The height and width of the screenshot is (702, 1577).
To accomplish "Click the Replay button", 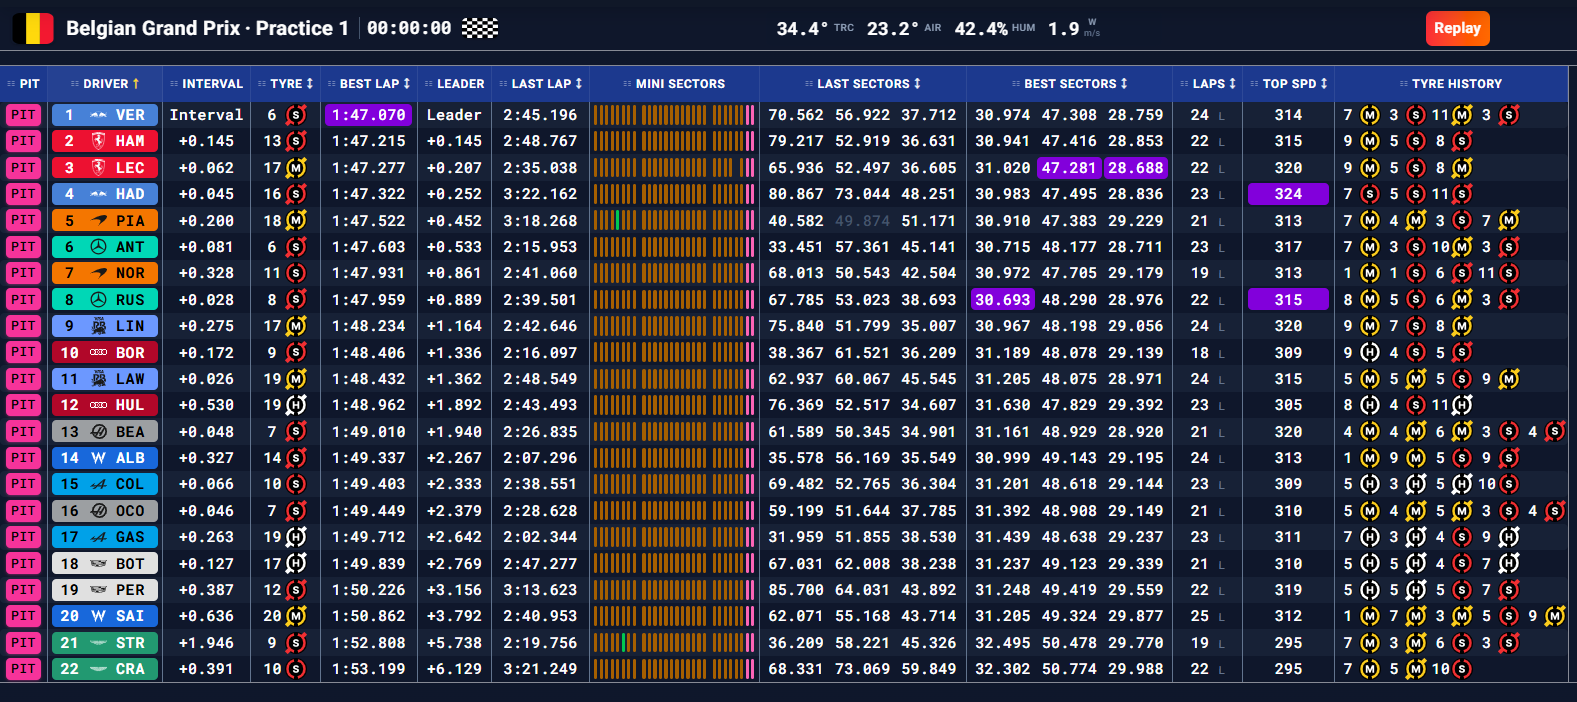I will tap(1457, 28).
